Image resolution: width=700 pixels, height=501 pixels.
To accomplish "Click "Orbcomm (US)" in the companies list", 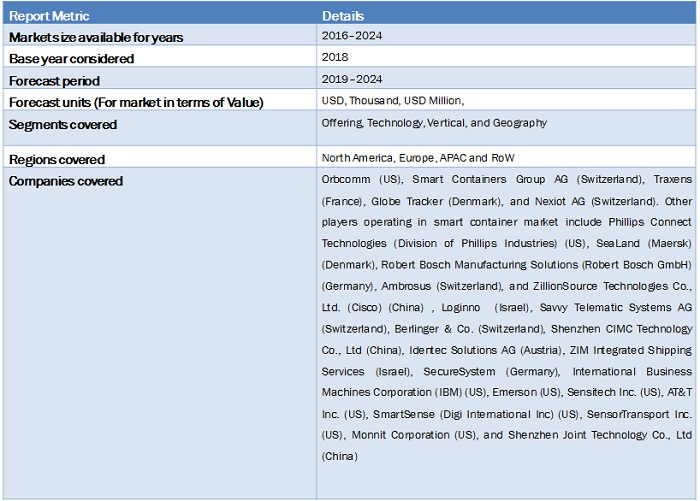I will [362, 180].
